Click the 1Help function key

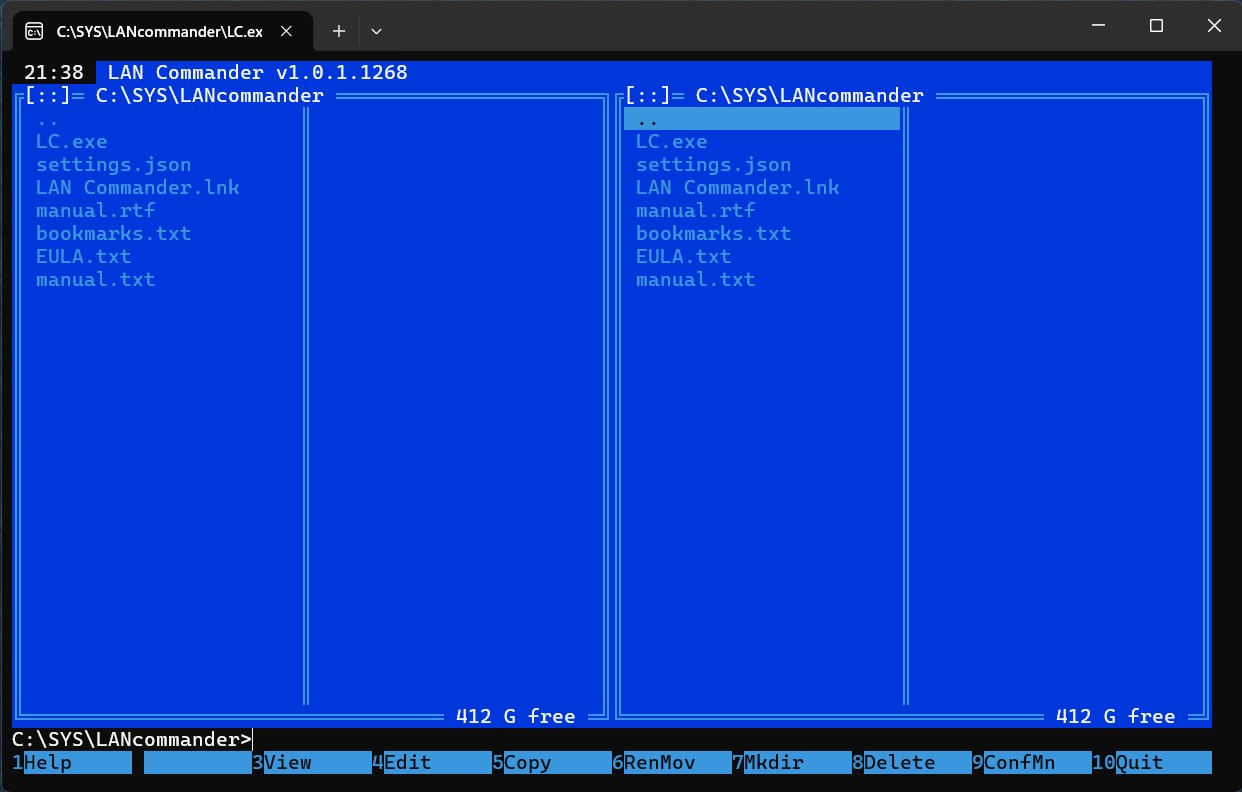[72, 762]
